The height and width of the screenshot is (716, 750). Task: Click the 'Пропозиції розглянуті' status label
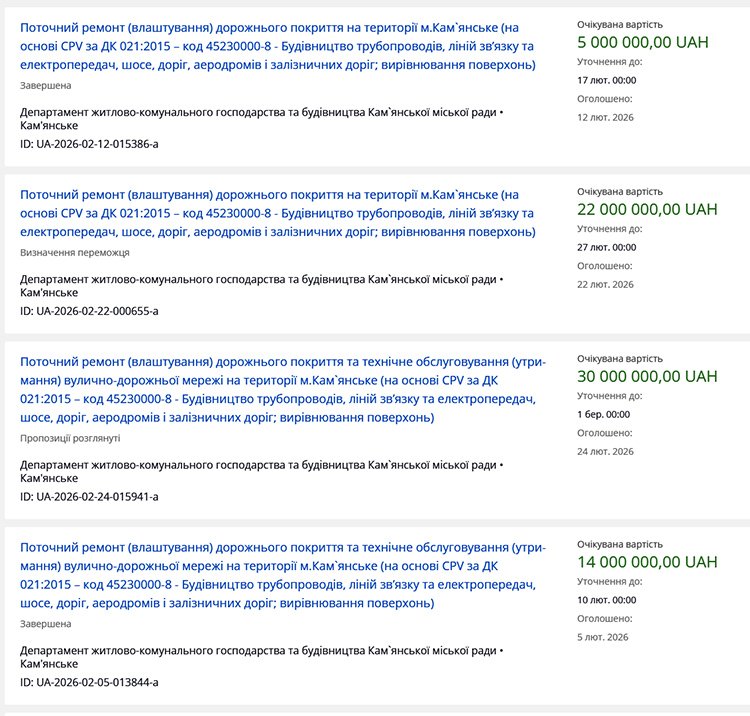coord(70,438)
